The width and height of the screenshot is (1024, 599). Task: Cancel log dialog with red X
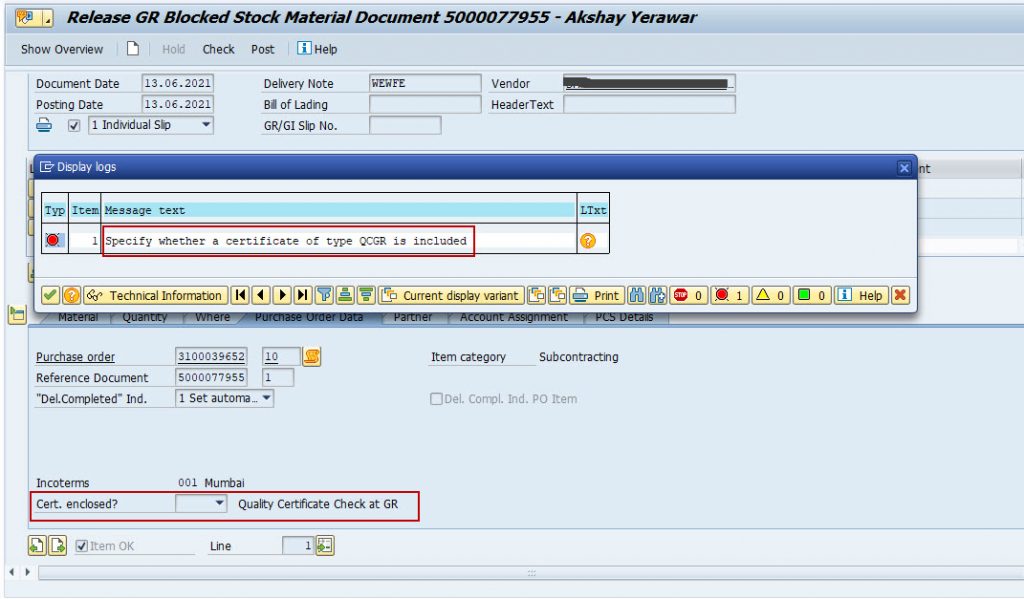[x=900, y=295]
